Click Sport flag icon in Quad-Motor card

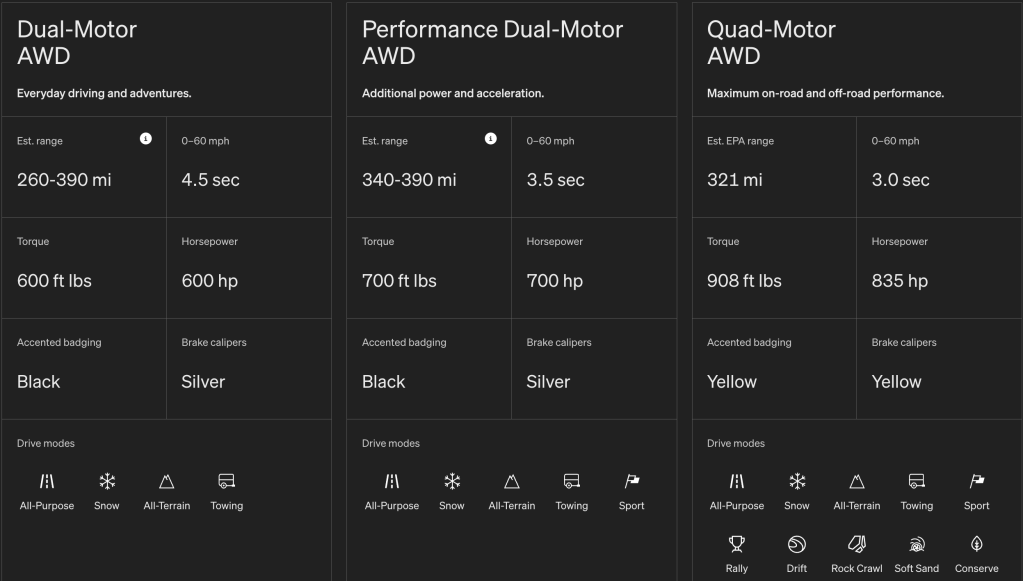(x=977, y=481)
